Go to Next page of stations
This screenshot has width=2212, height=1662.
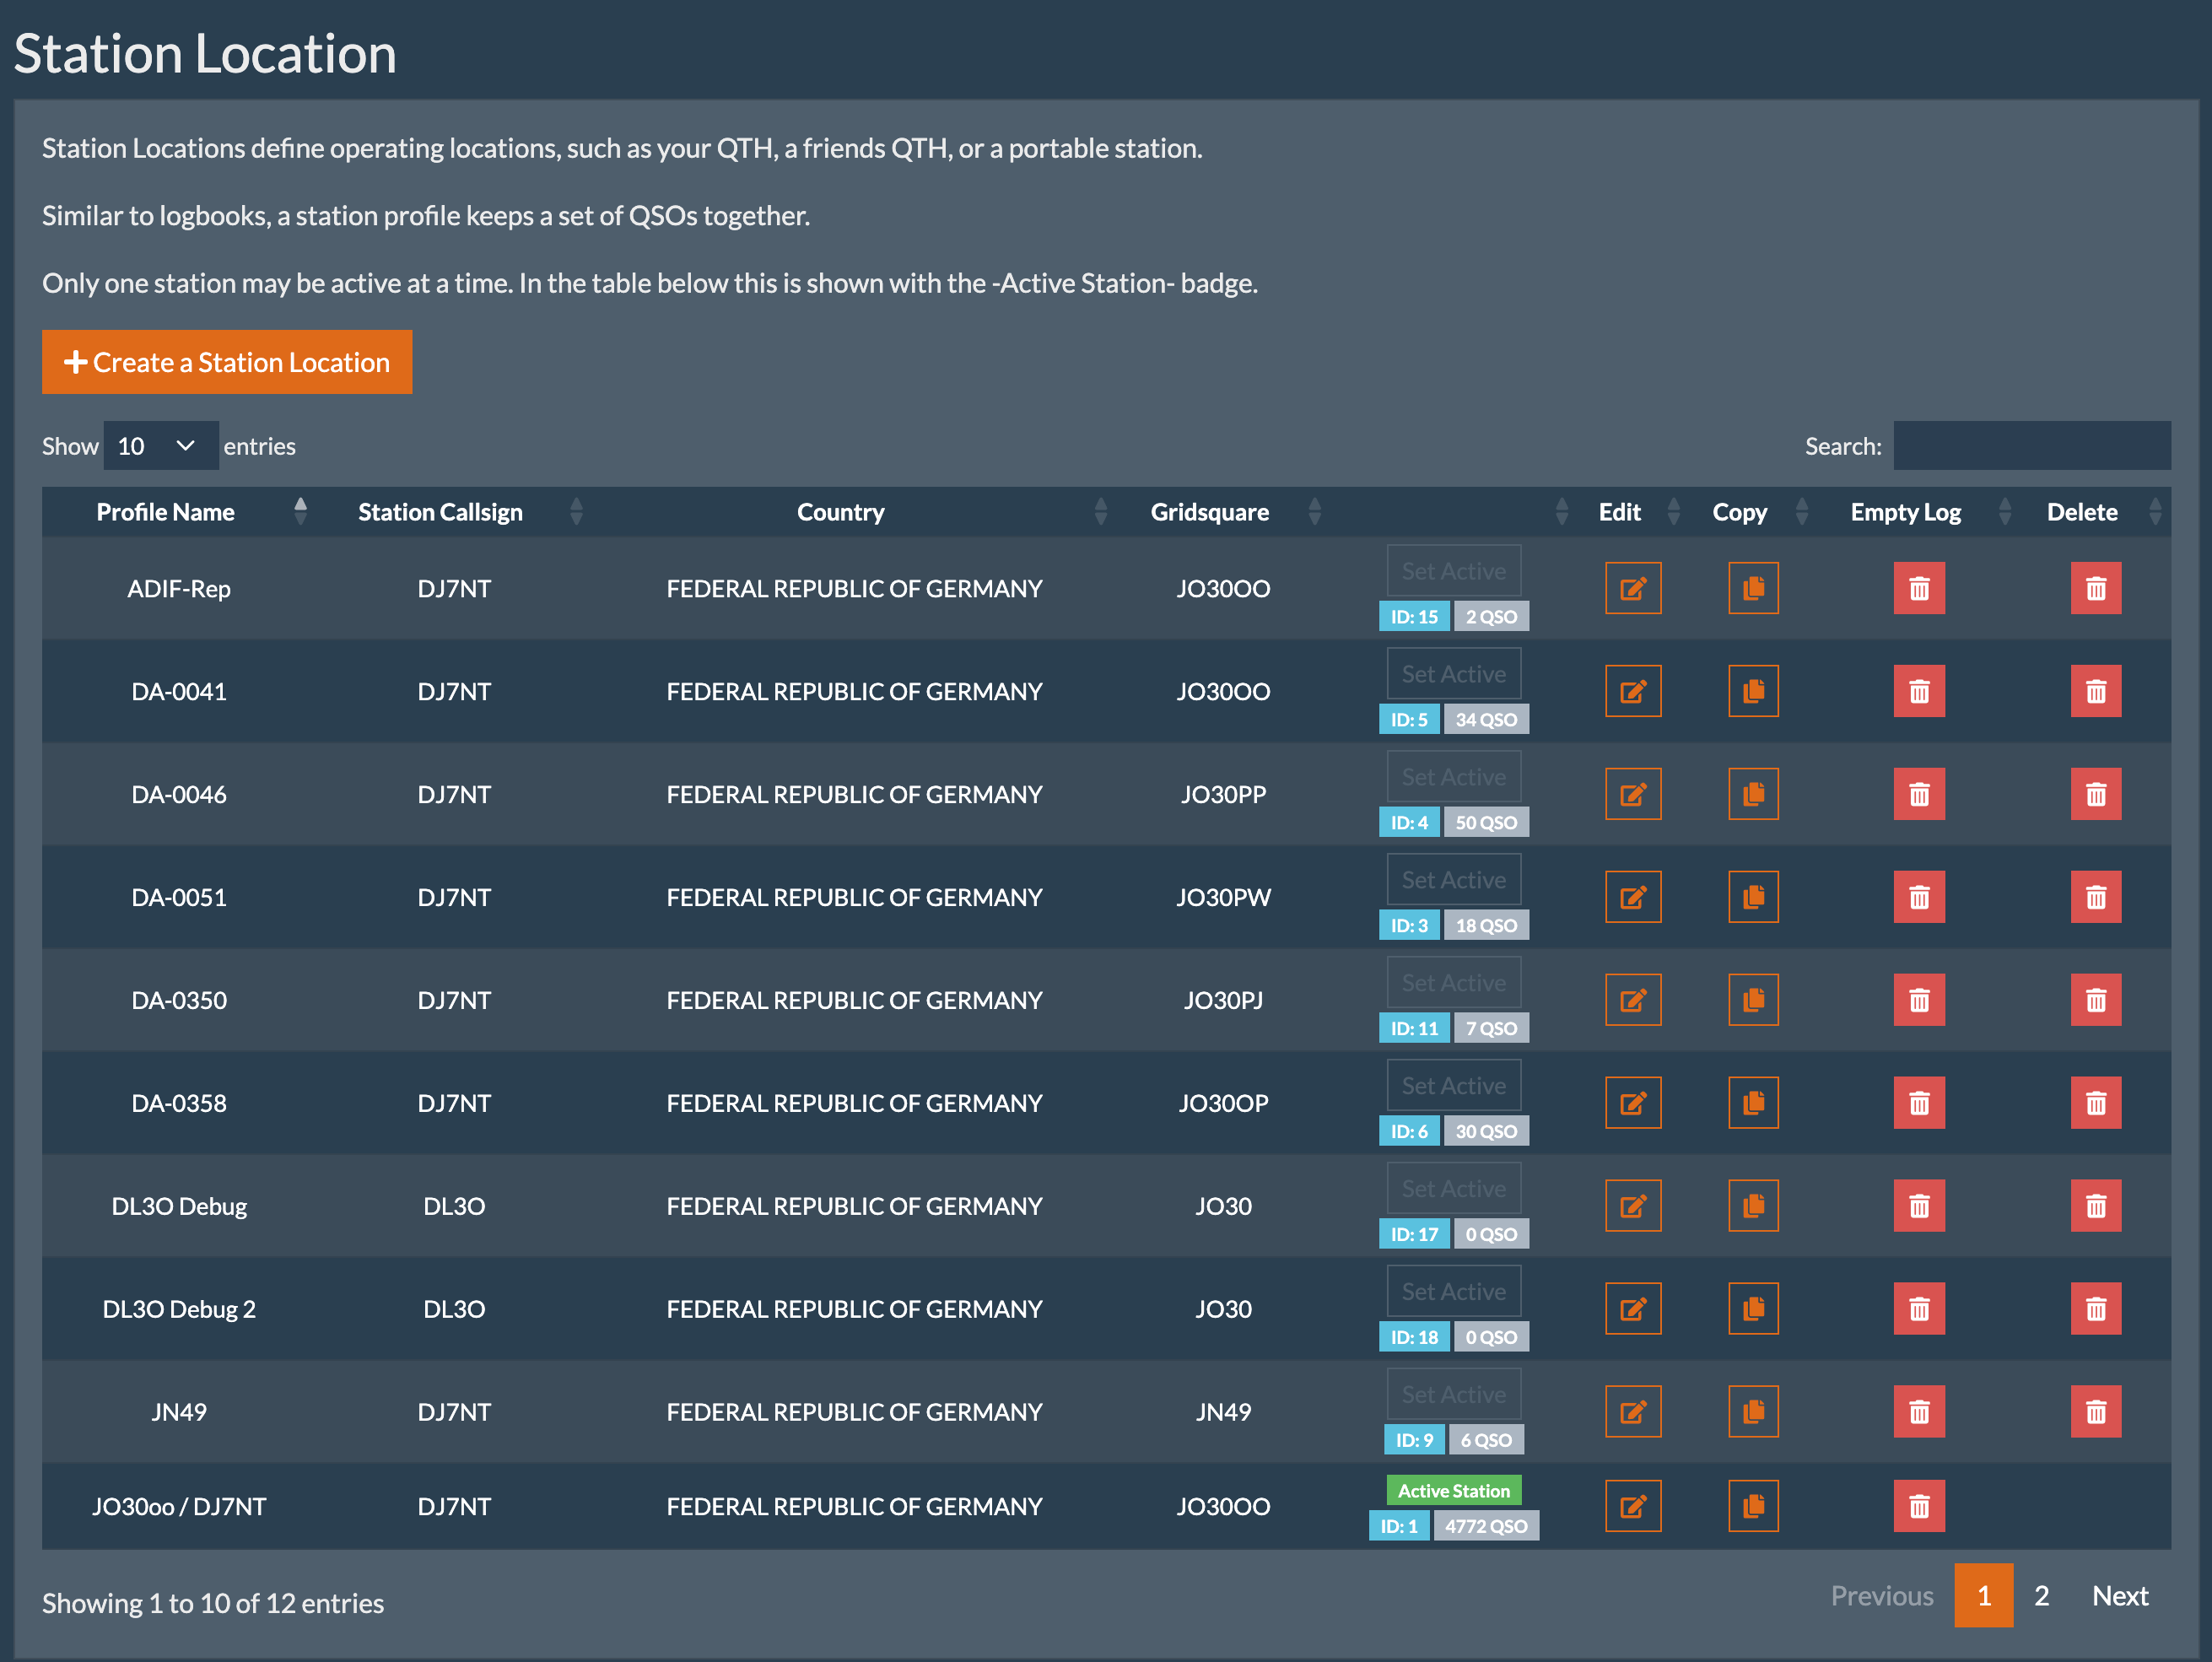point(2120,1596)
